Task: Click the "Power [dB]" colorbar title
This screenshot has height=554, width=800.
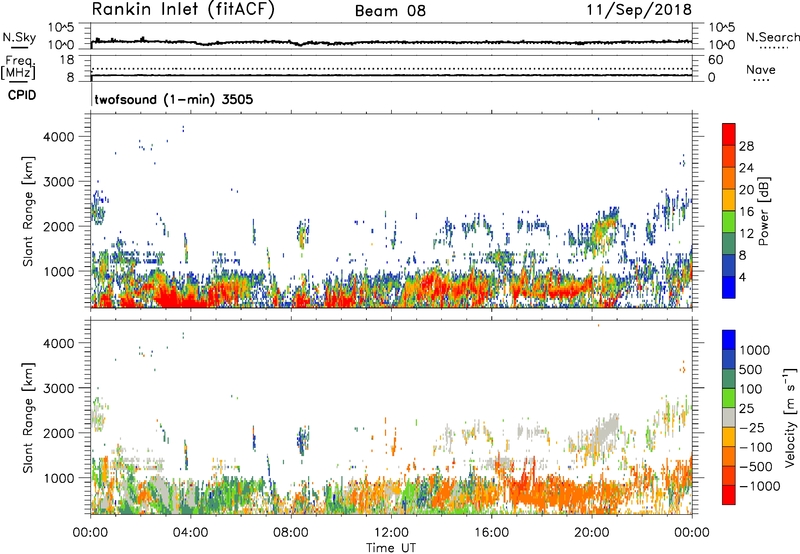Action: point(764,211)
